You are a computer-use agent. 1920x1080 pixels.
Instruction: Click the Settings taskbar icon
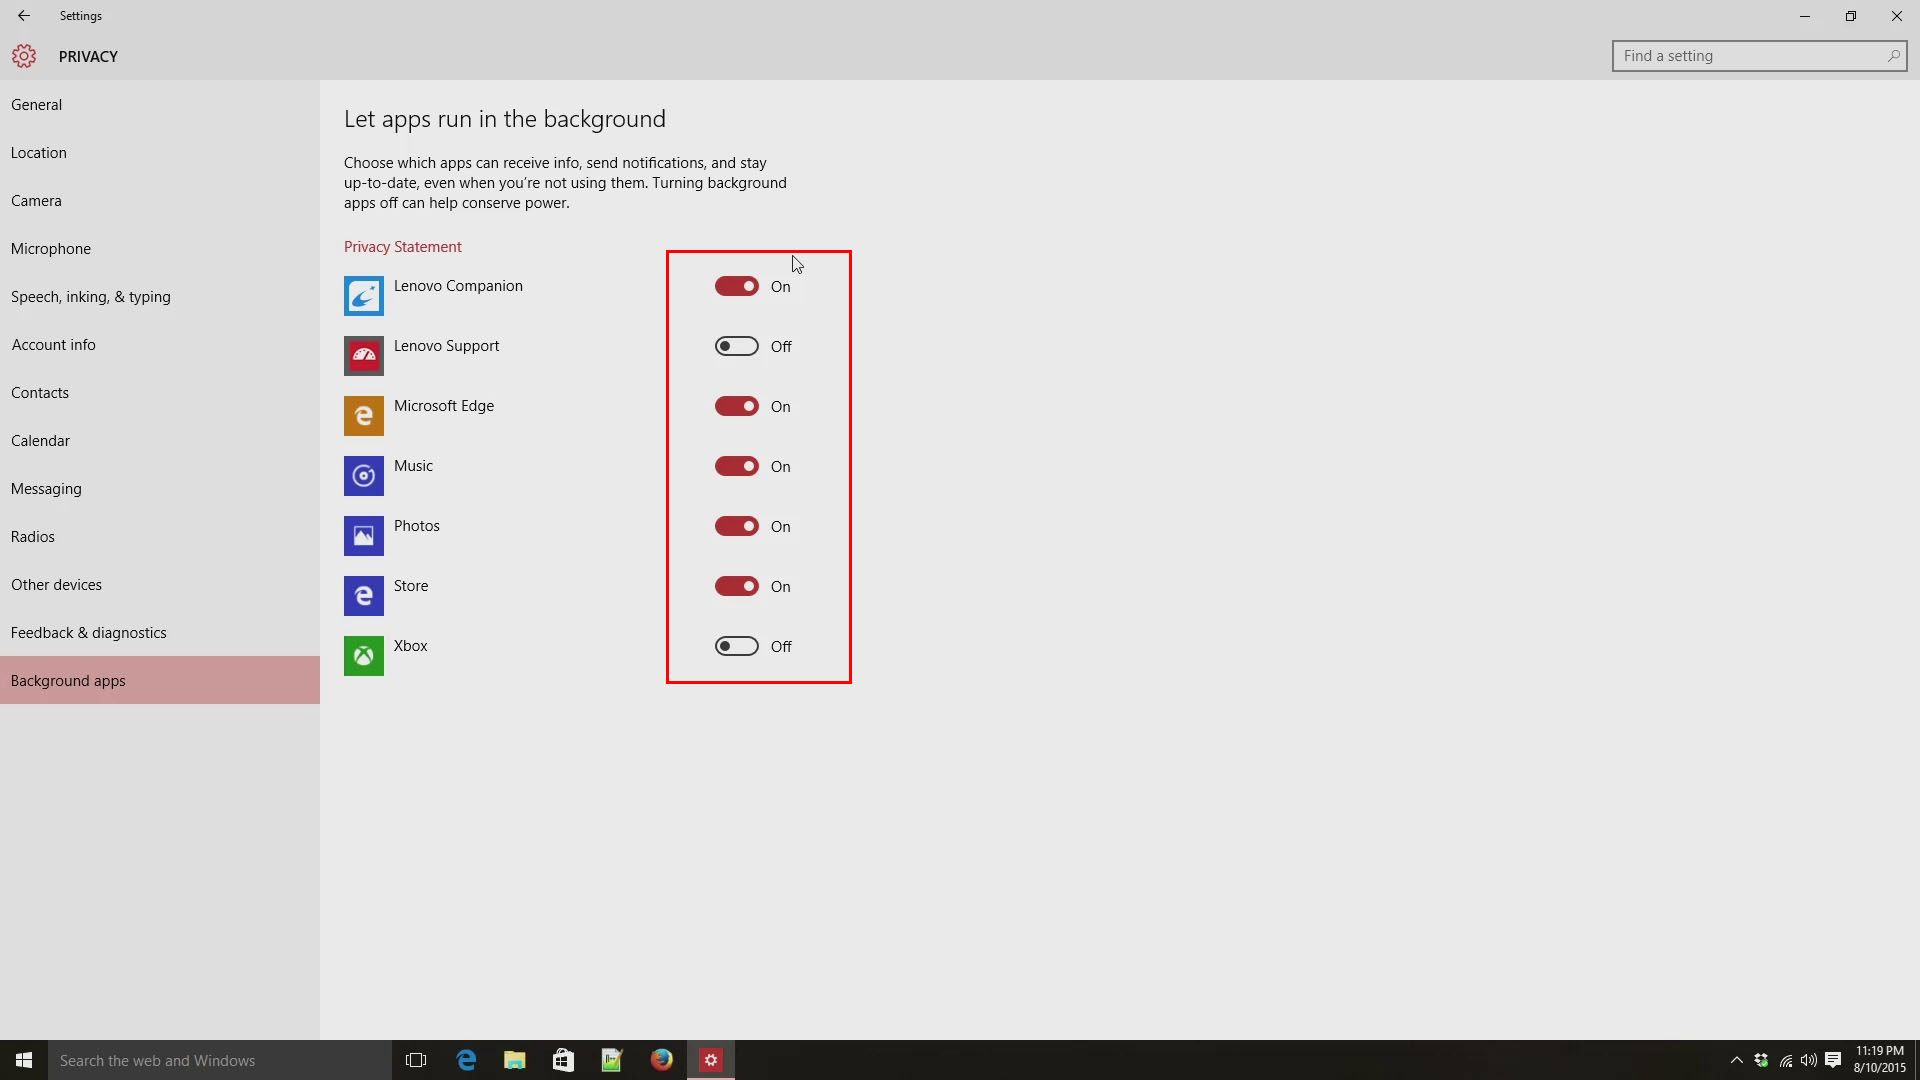711,1060
